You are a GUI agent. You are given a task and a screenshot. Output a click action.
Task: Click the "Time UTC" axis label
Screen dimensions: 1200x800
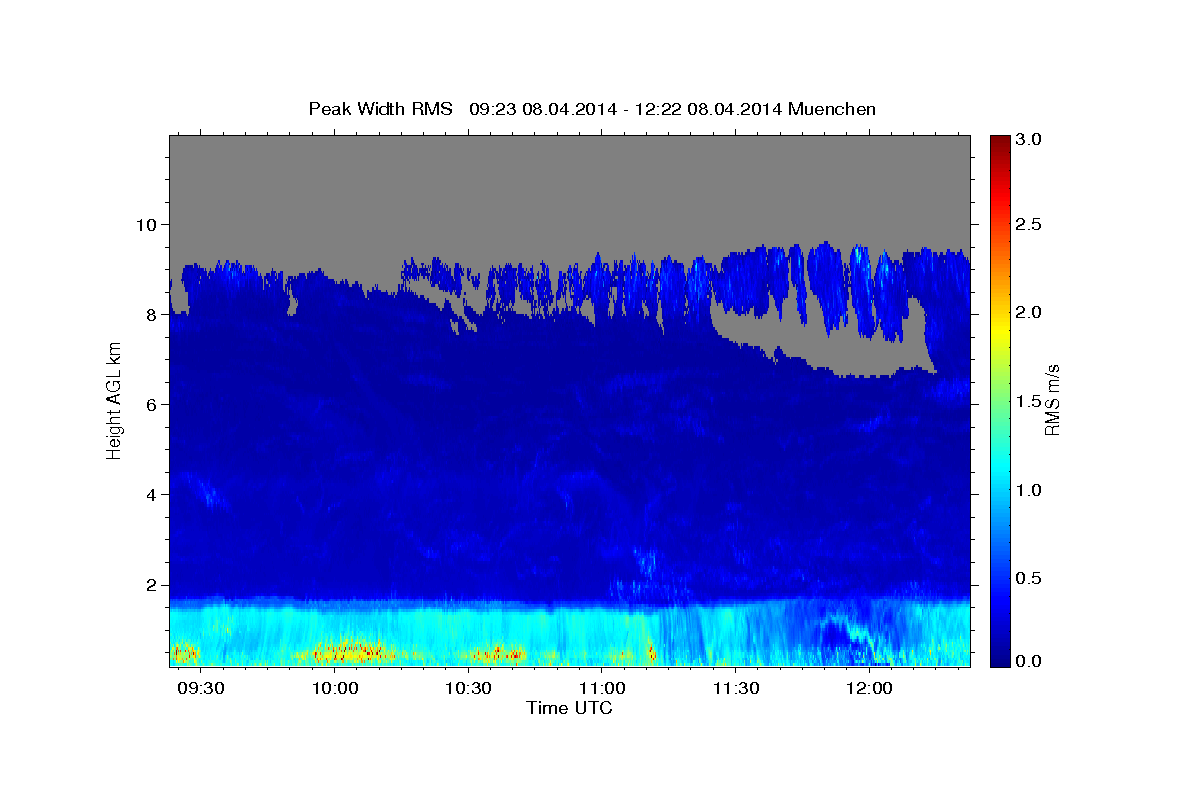click(569, 708)
